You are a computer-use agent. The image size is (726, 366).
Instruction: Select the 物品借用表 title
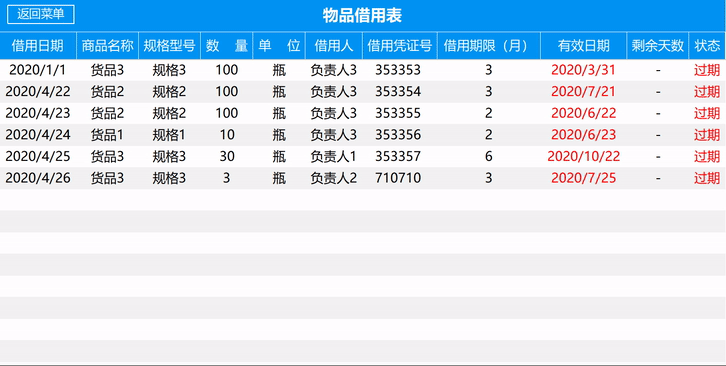[362, 16]
